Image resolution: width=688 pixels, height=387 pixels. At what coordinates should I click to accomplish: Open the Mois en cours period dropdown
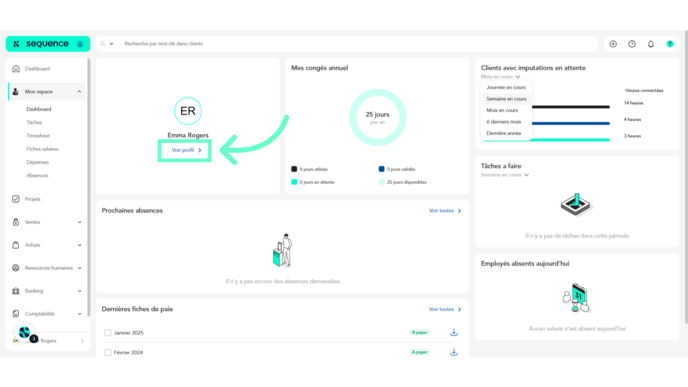(500, 77)
